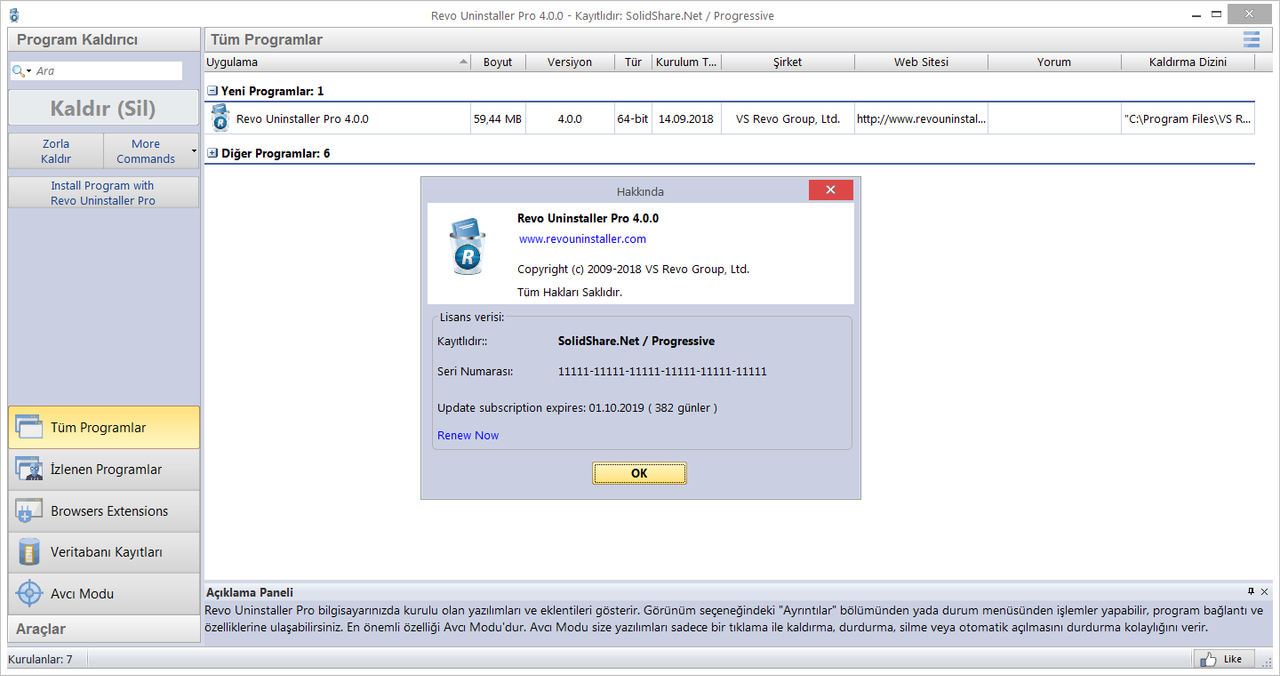This screenshot has height=676, width=1280.
Task: Click the http://www.revouninstal... website cell
Action: [922, 119]
